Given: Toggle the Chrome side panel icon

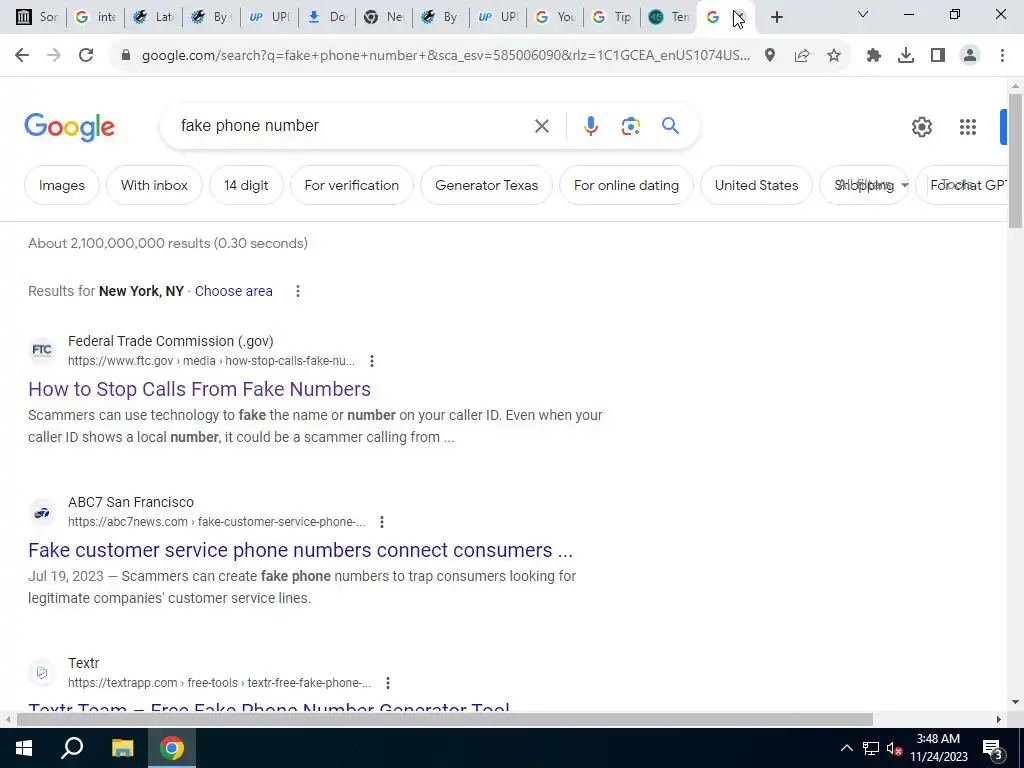Looking at the screenshot, I should tap(938, 56).
